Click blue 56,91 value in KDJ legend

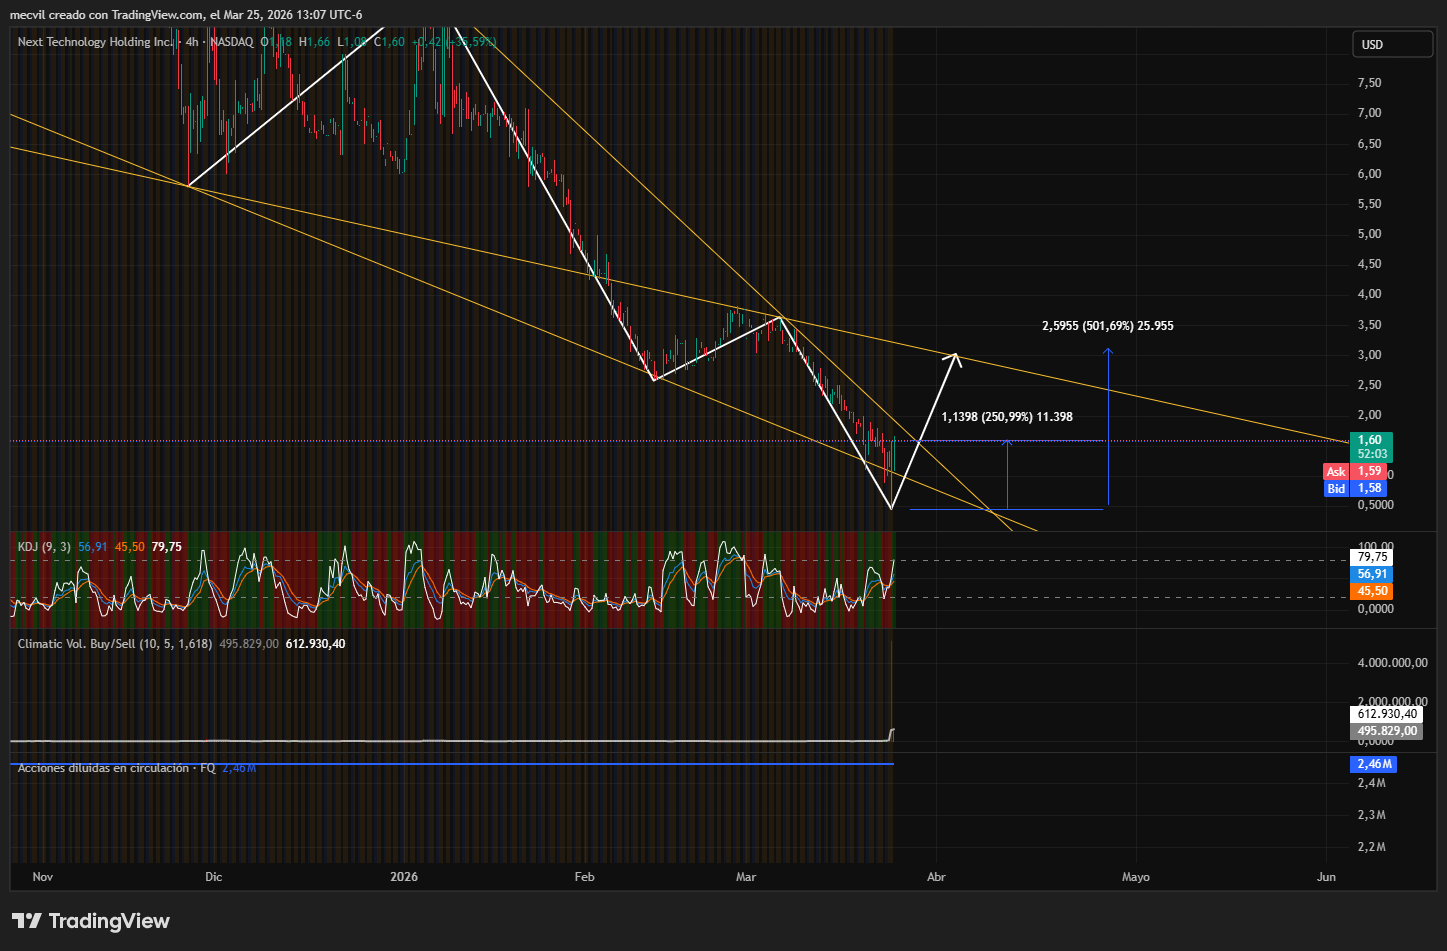click(92, 547)
